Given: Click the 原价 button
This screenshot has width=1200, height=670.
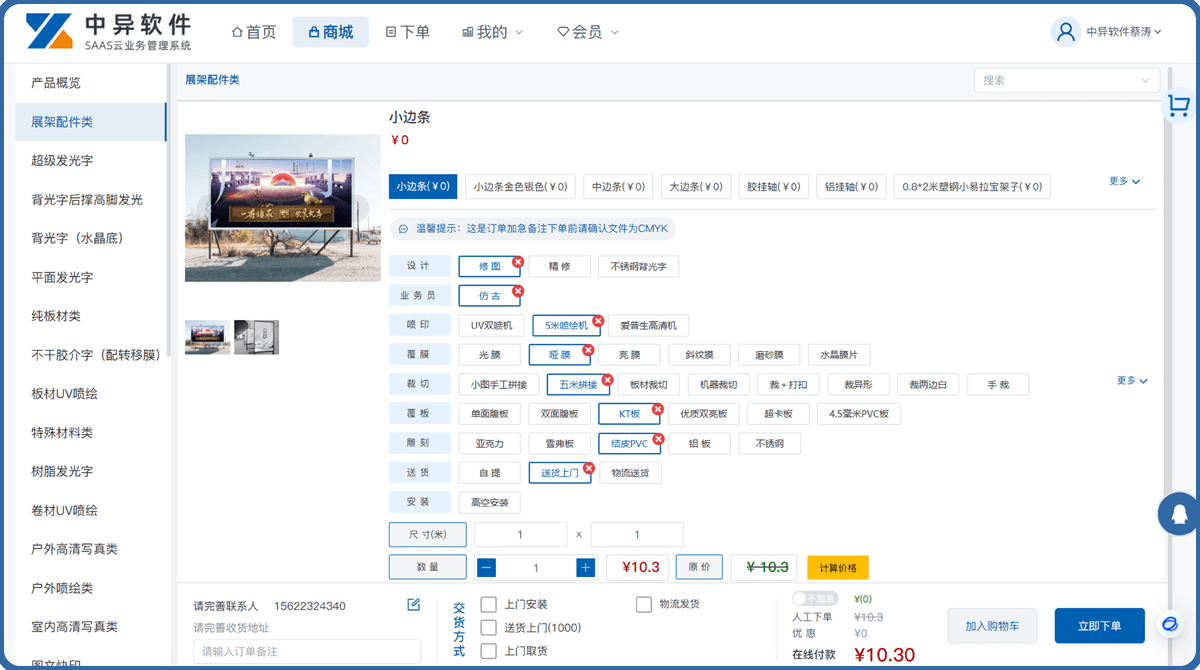Looking at the screenshot, I should [x=699, y=567].
